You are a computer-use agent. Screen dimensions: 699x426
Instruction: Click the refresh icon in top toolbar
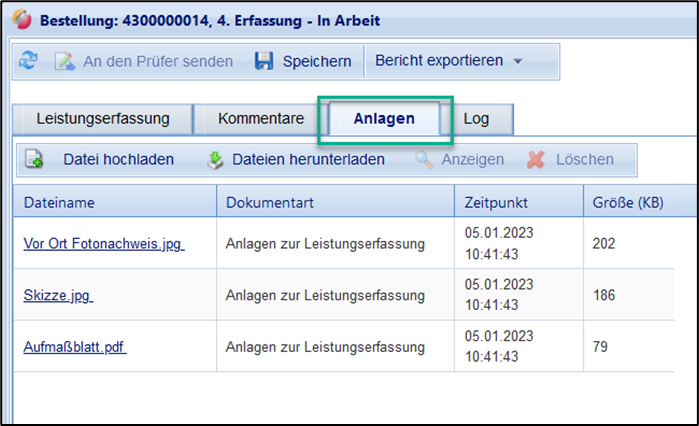tap(29, 62)
